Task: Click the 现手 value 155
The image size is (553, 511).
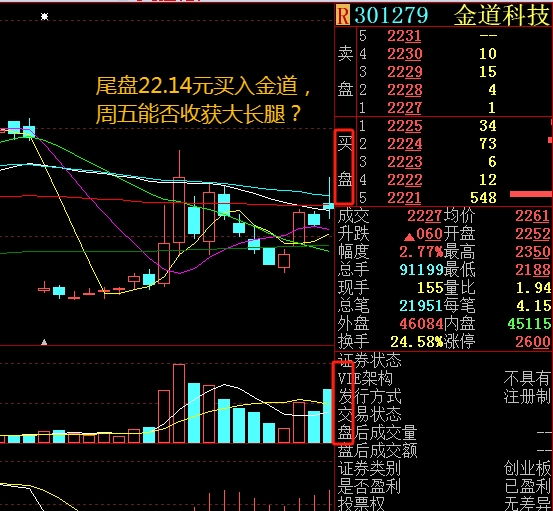Action: coord(430,288)
